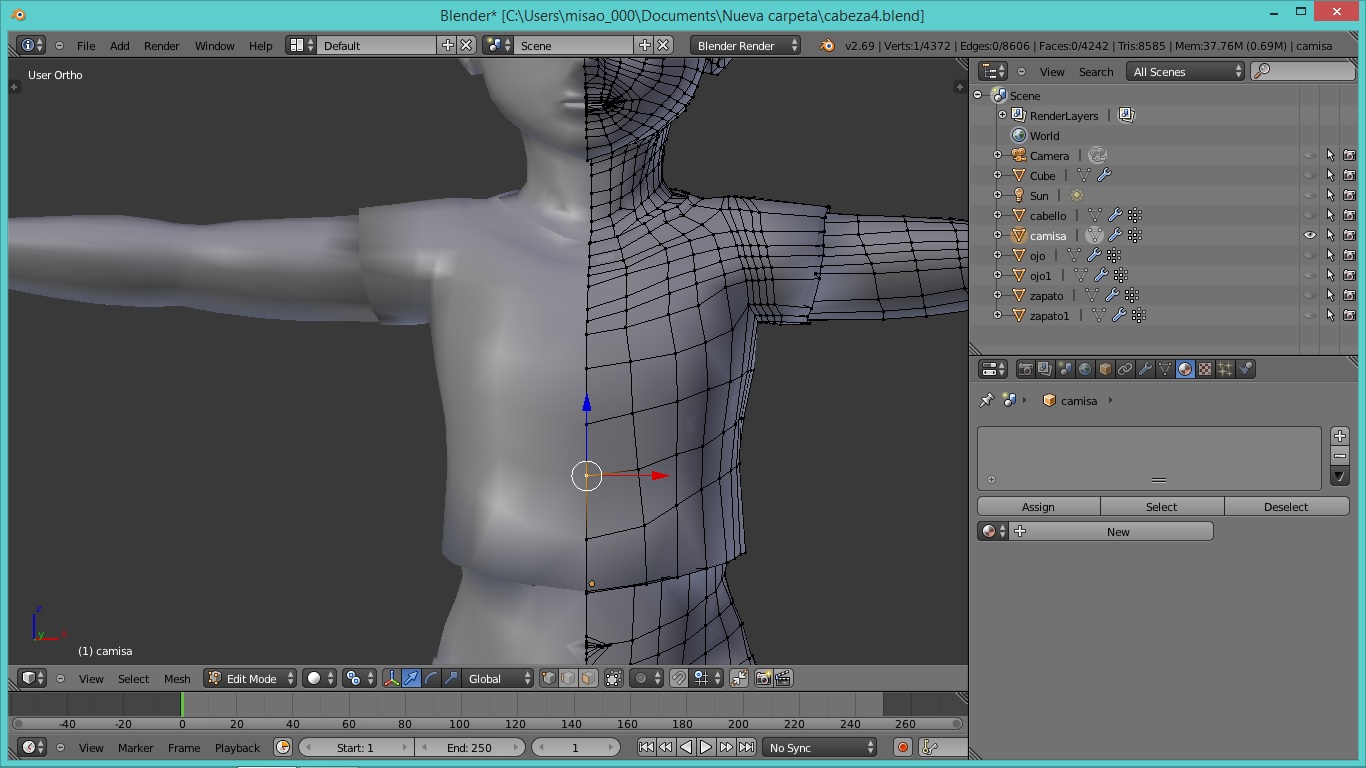Open the Texture properties tab
The width and height of the screenshot is (1366, 768).
1205,369
